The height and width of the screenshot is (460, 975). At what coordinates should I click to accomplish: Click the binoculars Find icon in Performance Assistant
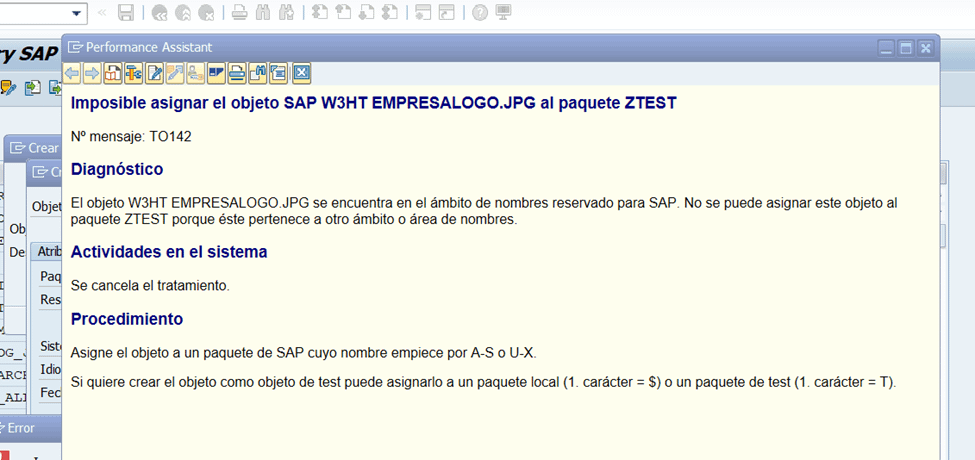[x=258, y=73]
